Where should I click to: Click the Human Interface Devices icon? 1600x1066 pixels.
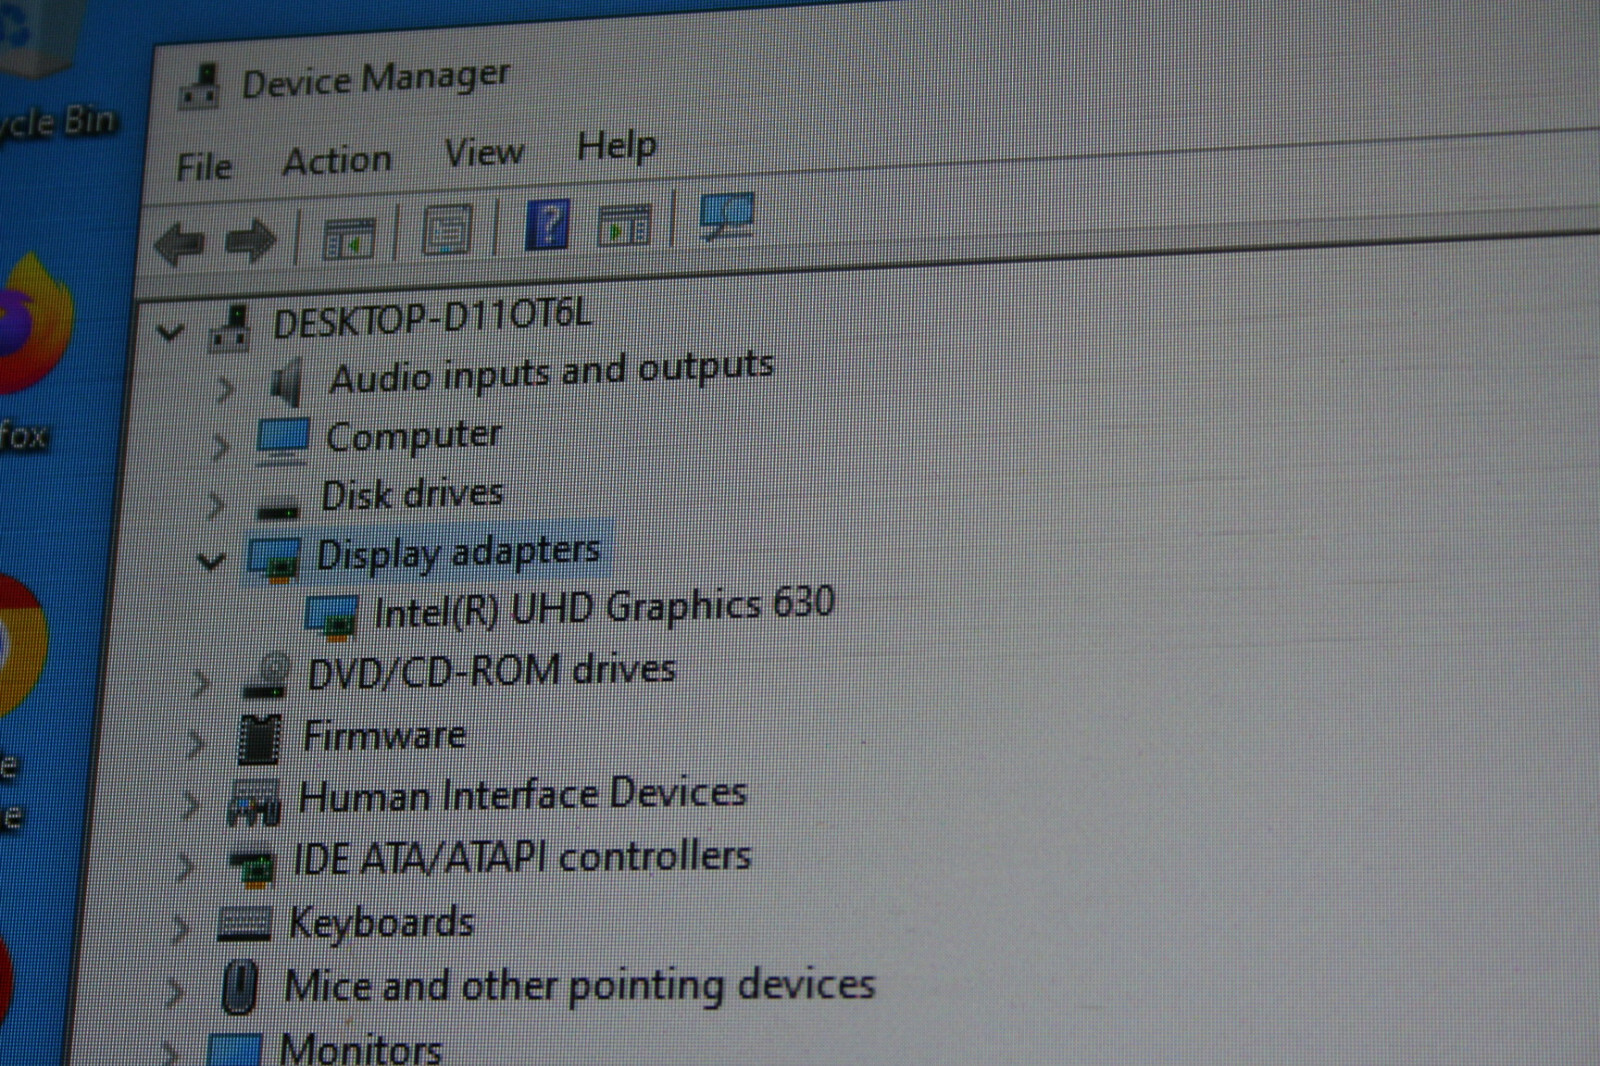point(255,803)
